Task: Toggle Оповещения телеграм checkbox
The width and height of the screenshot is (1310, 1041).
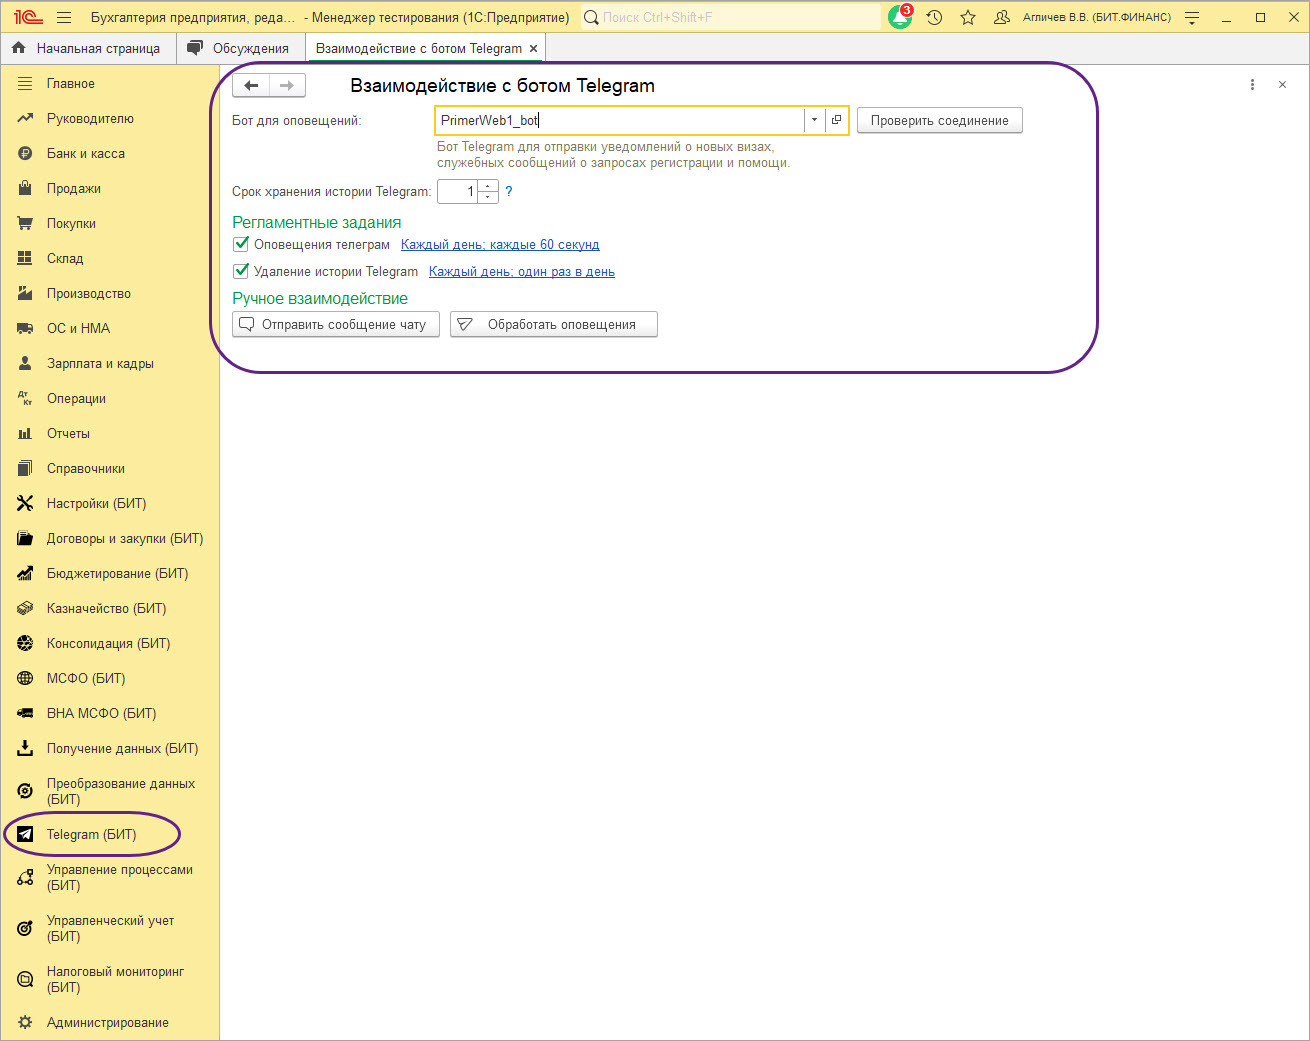Action: tap(241, 244)
